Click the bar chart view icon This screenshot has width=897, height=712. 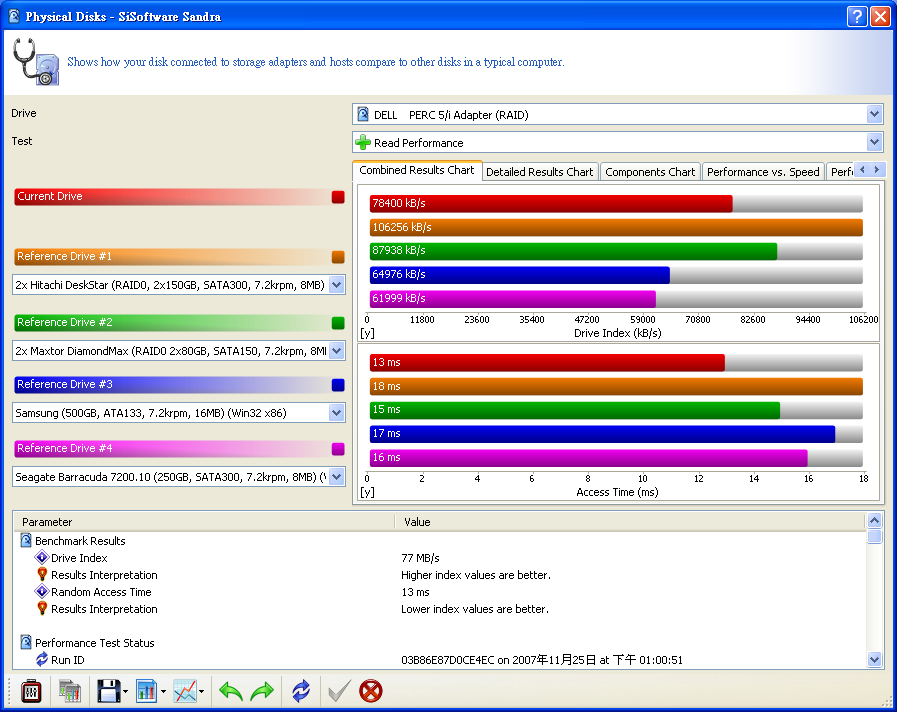(146, 691)
